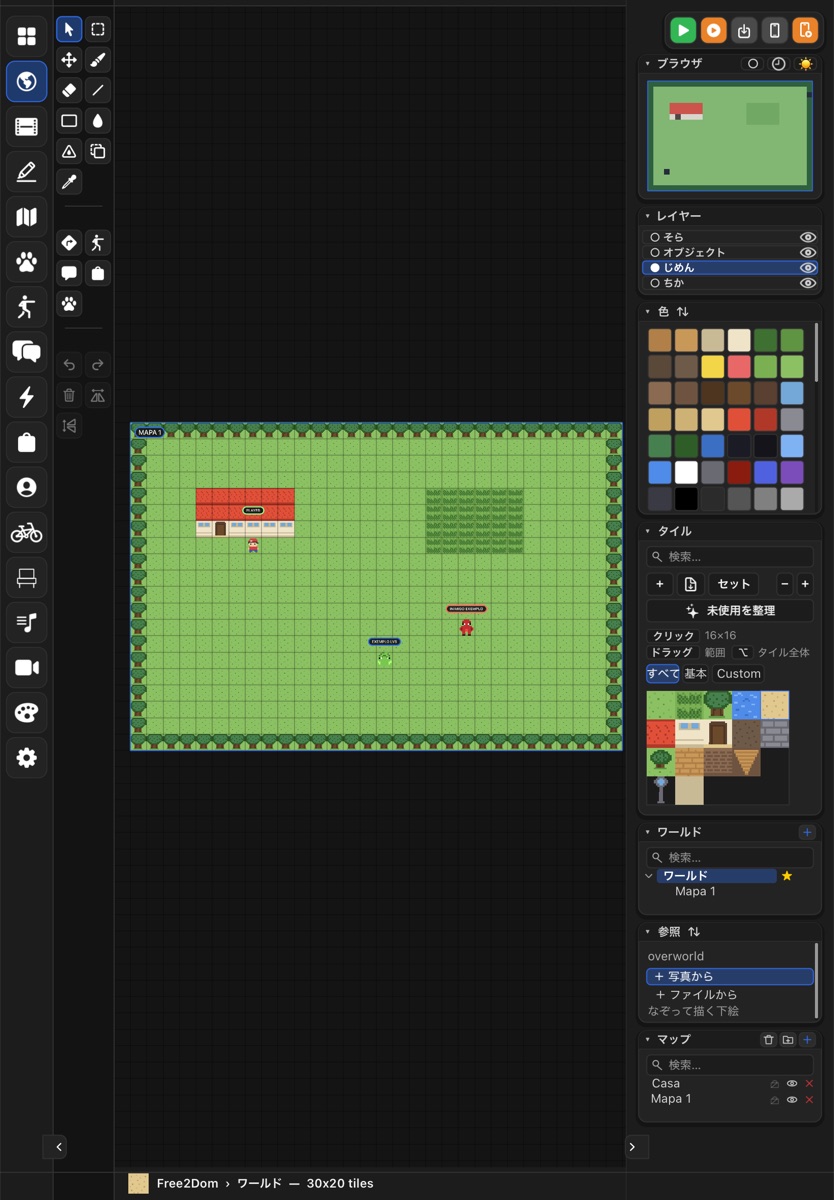
Task: Switch to the Custom tile tab
Action: (x=739, y=674)
